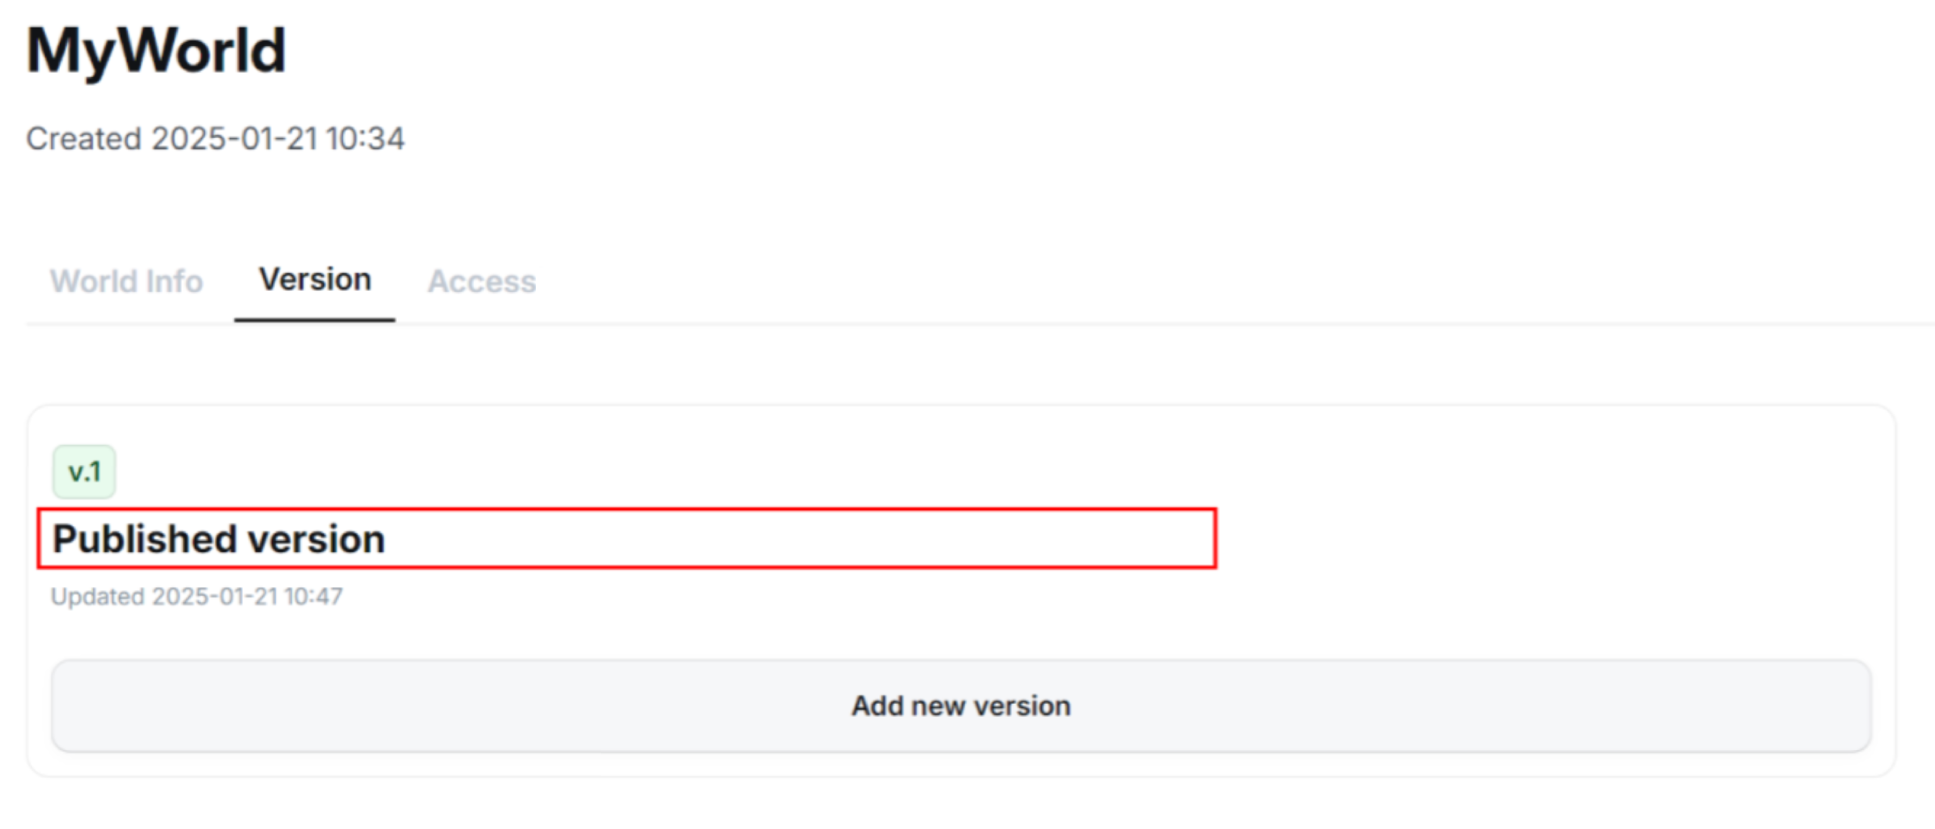1935x829 pixels.
Task: Click the Updated 2025-01-21 10:47 timestamp
Action: click(196, 597)
